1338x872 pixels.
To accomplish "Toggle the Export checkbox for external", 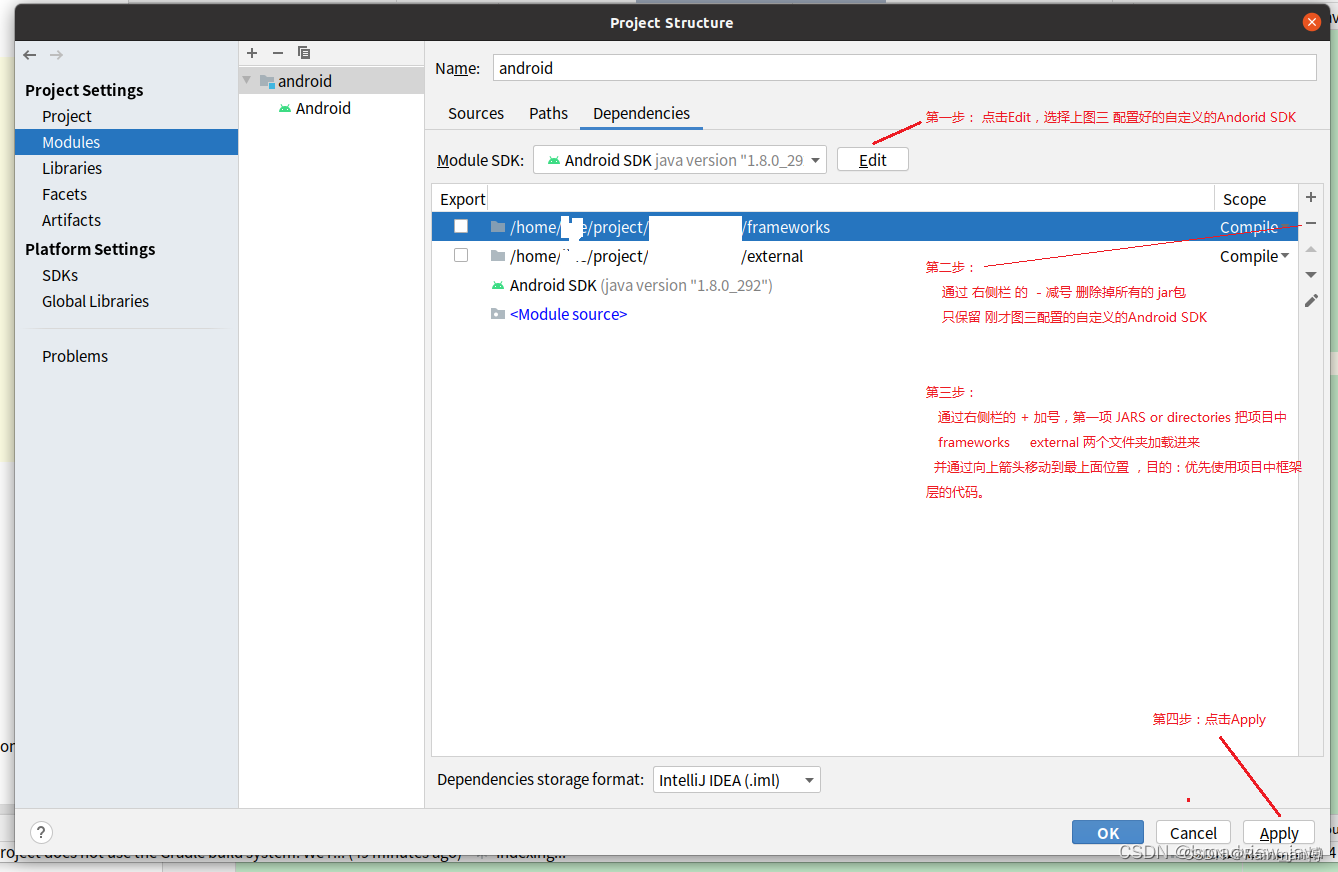I will click(461, 255).
